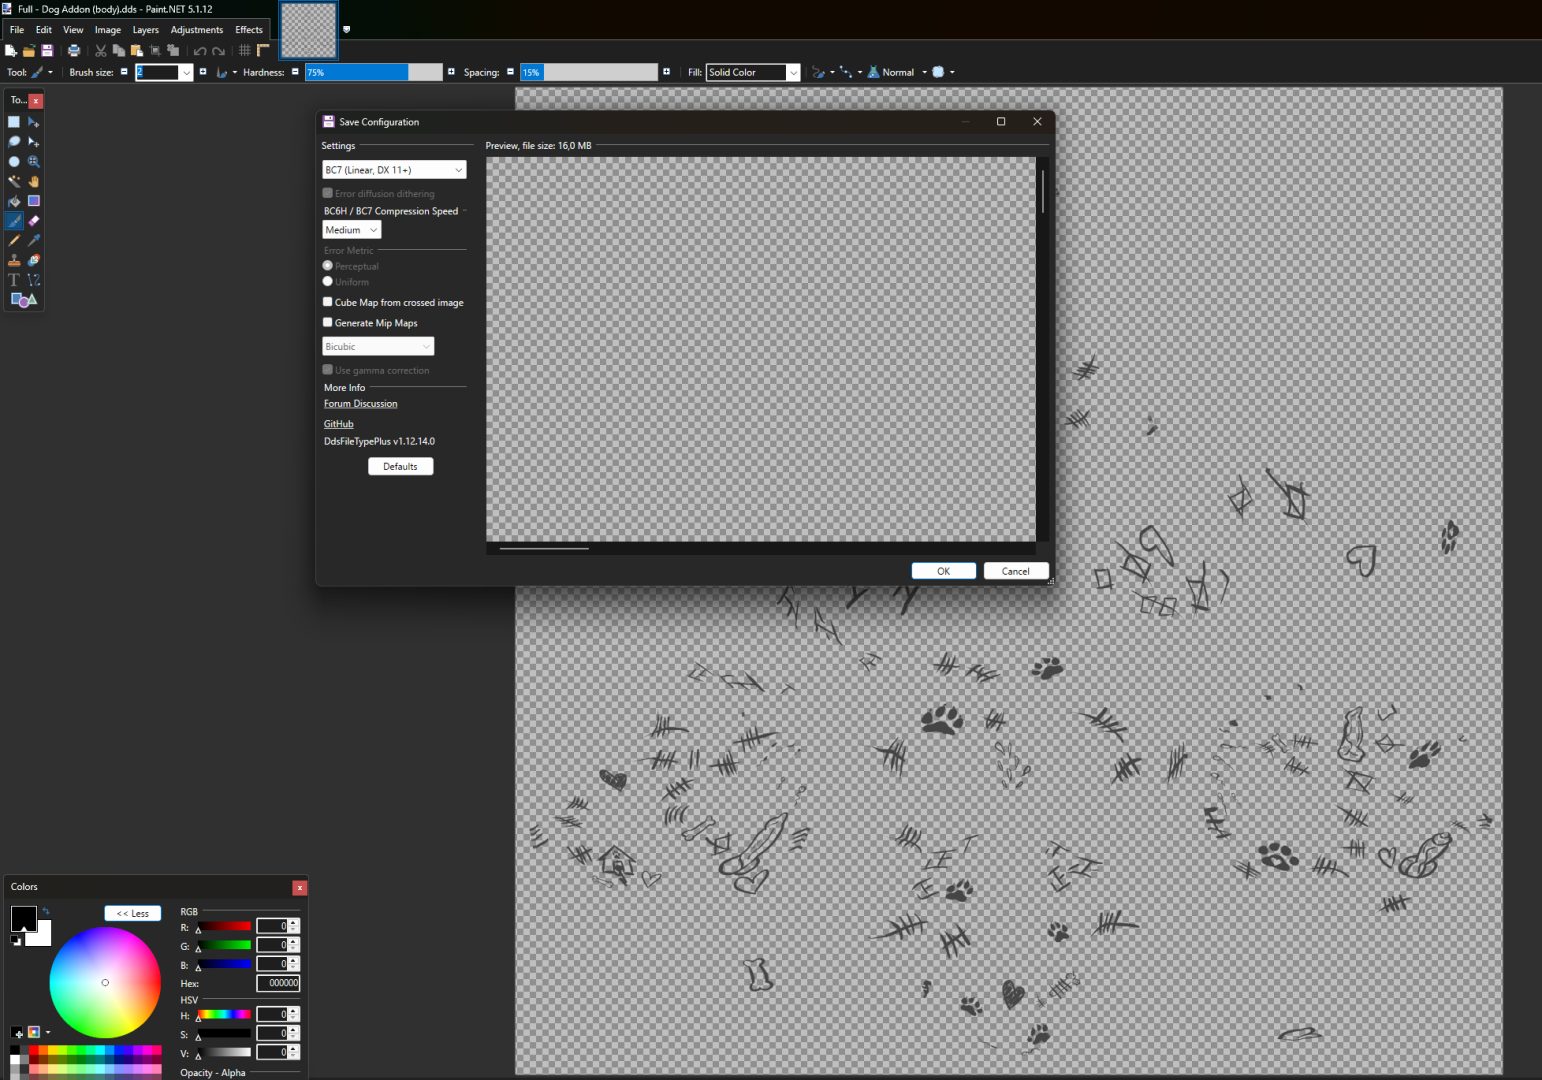Select Uniform error metric radio button

coord(327,282)
